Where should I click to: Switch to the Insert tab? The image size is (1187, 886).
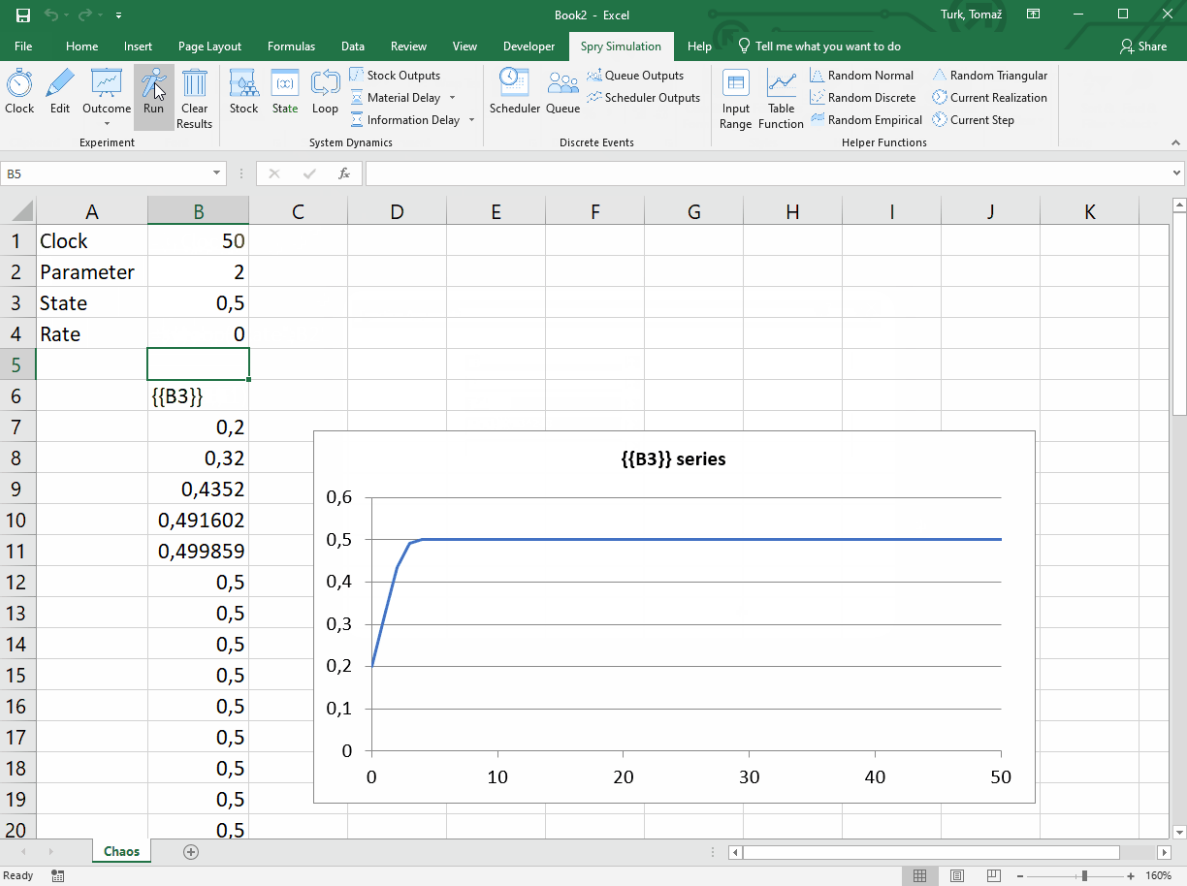pos(138,46)
